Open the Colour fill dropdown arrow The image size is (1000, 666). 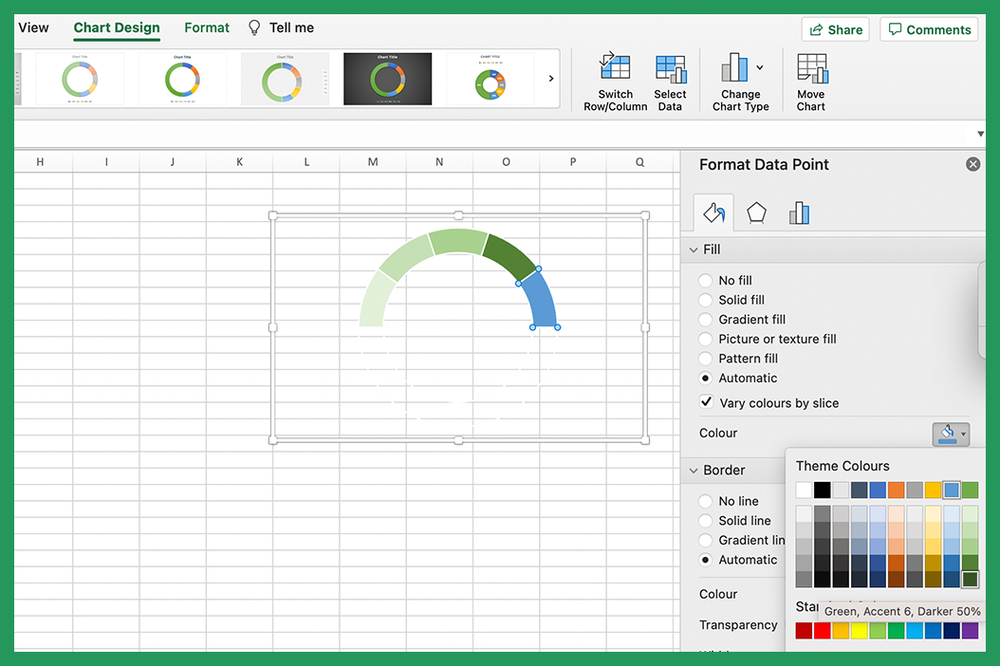click(x=962, y=434)
